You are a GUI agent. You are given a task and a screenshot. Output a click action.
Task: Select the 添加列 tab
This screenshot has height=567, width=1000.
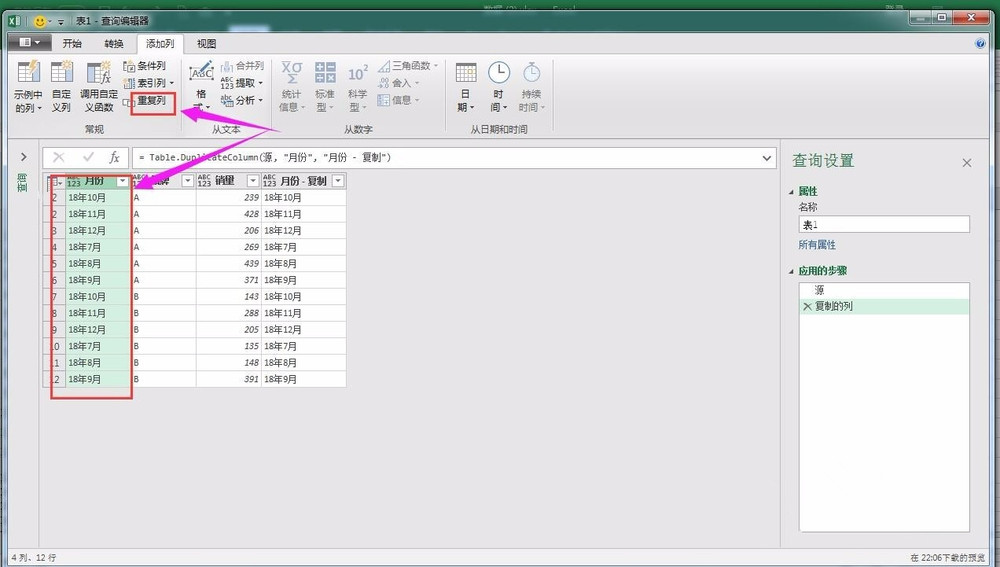pos(159,43)
